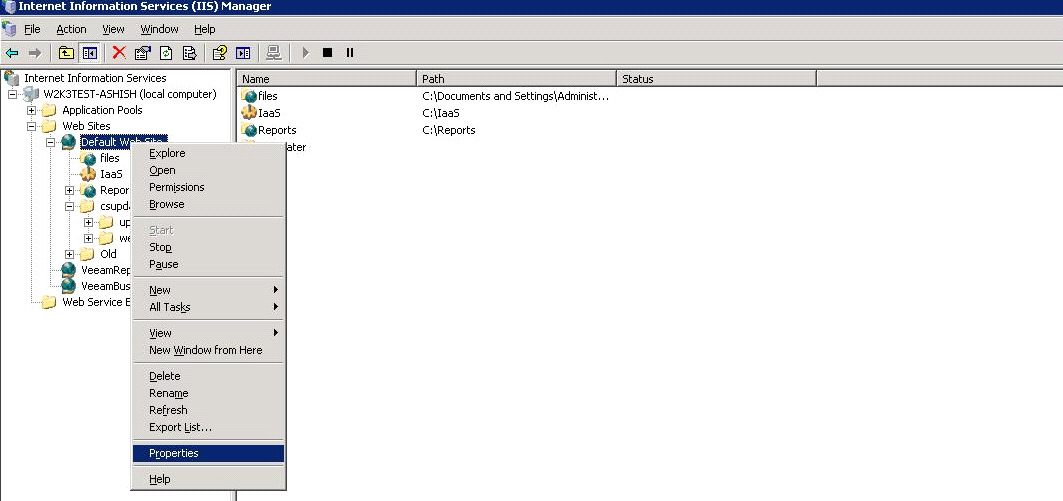Viewport: 1063px width, 501px height.
Task: Click the 'C:\Documents and Settings\Administ…' path
Action: (516, 96)
